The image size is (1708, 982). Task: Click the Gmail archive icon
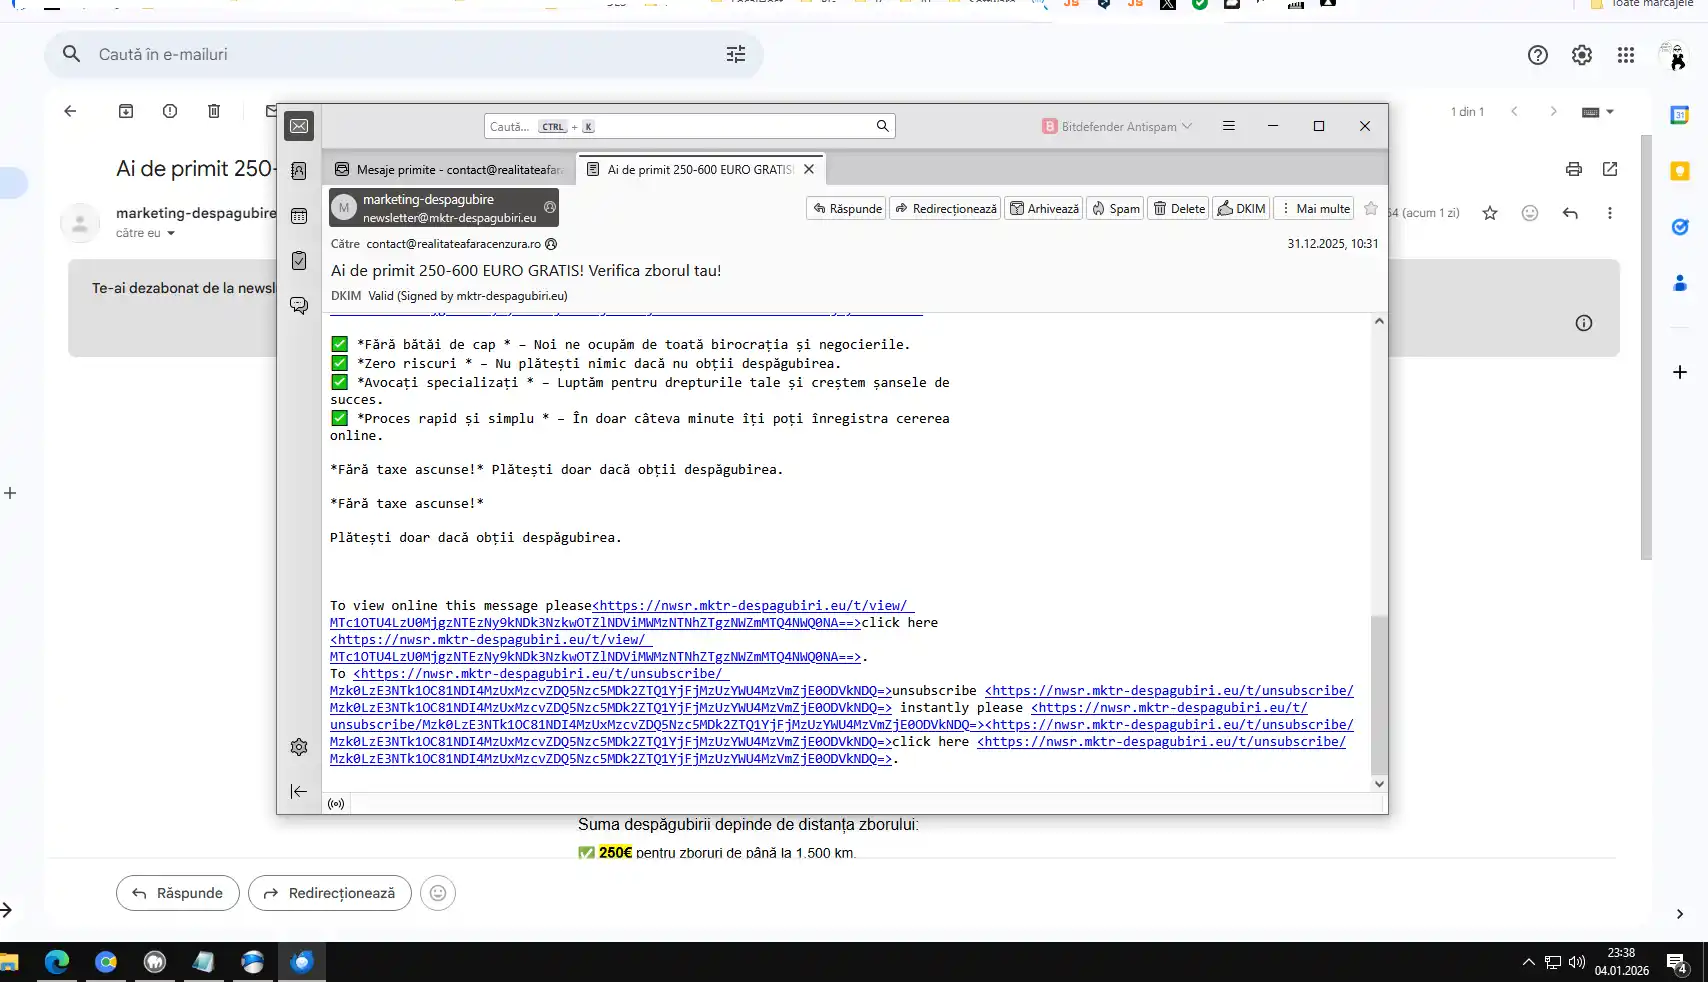pyautogui.click(x=126, y=111)
